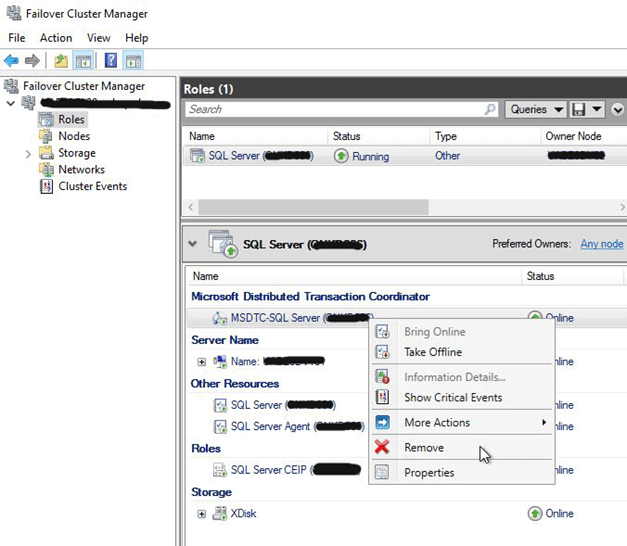Choose Show Critical Events from context menu
627x546 pixels.
(462, 397)
